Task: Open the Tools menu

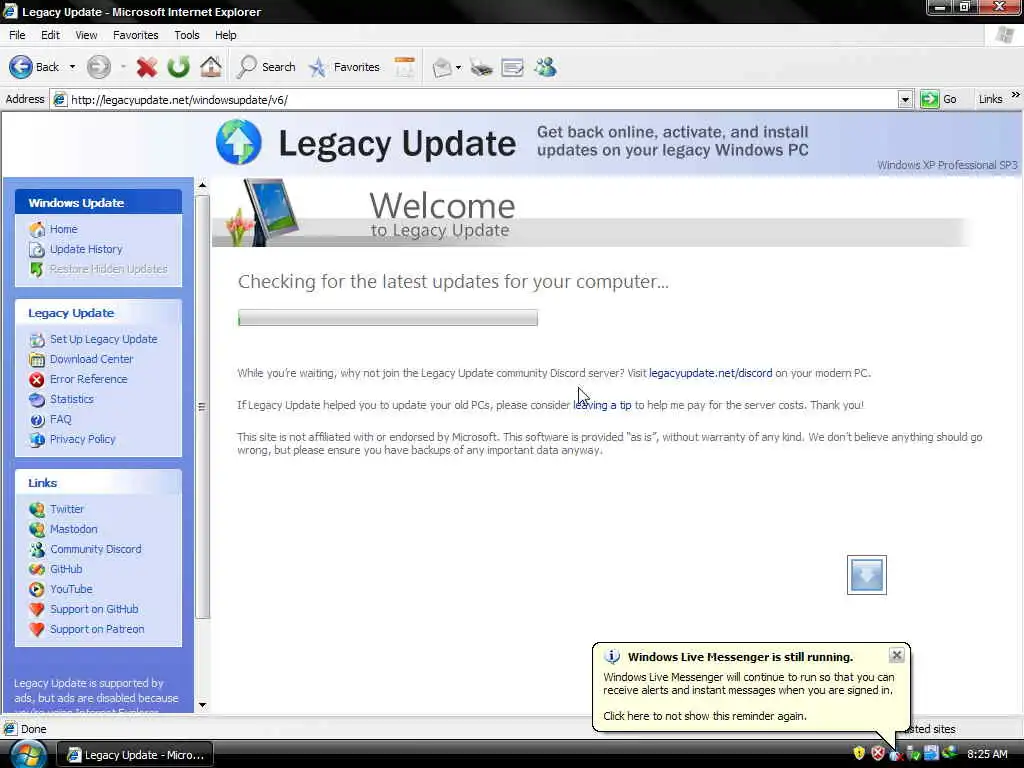Action: click(x=187, y=35)
